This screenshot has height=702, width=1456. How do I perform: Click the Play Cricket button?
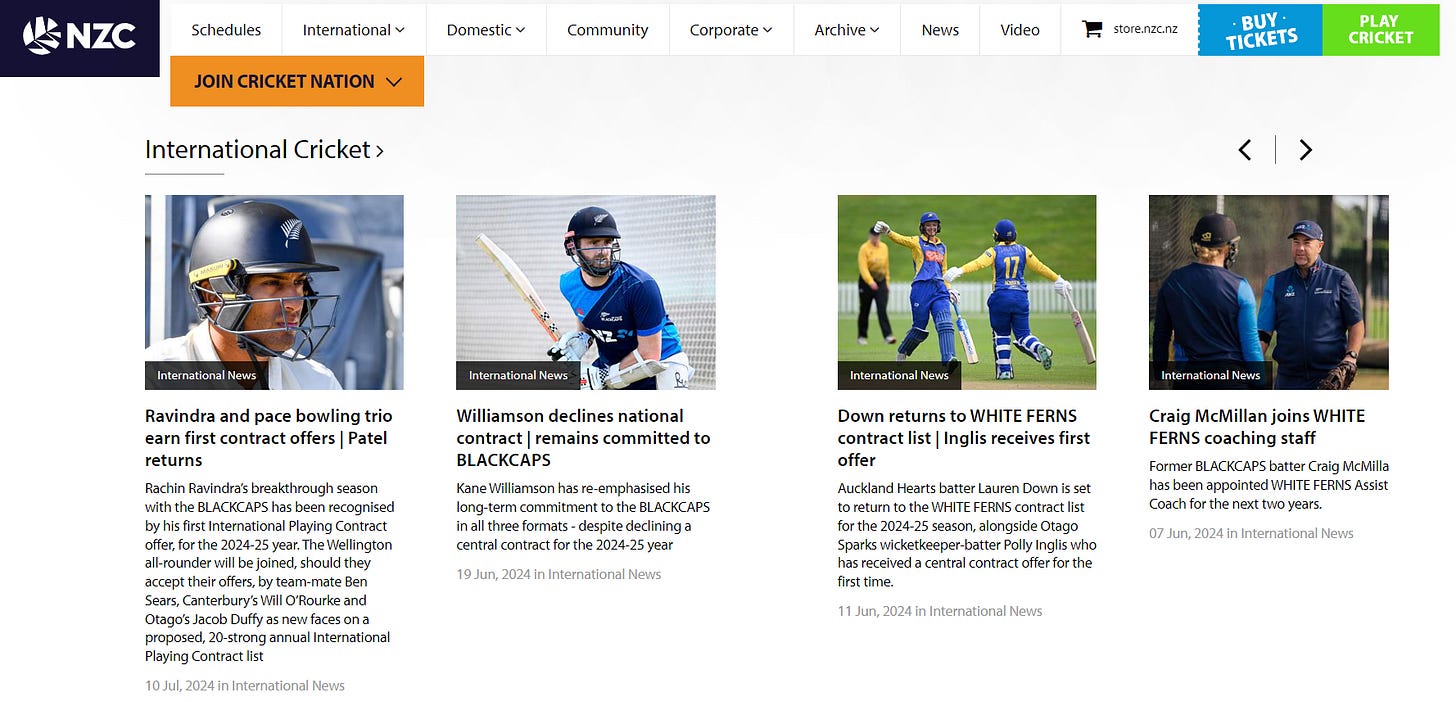coord(1380,30)
